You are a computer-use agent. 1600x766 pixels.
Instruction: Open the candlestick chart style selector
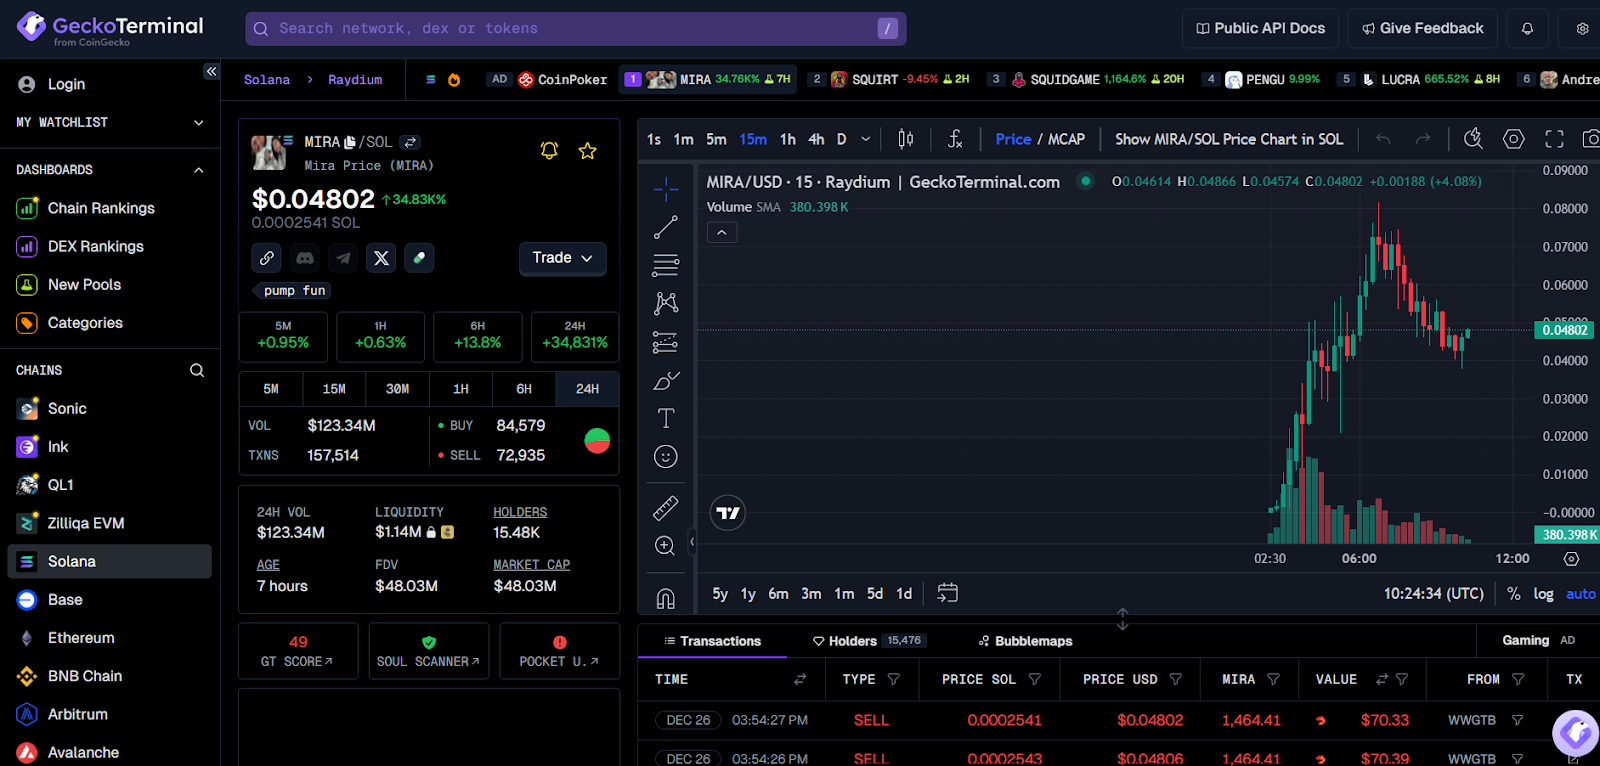tap(906, 139)
